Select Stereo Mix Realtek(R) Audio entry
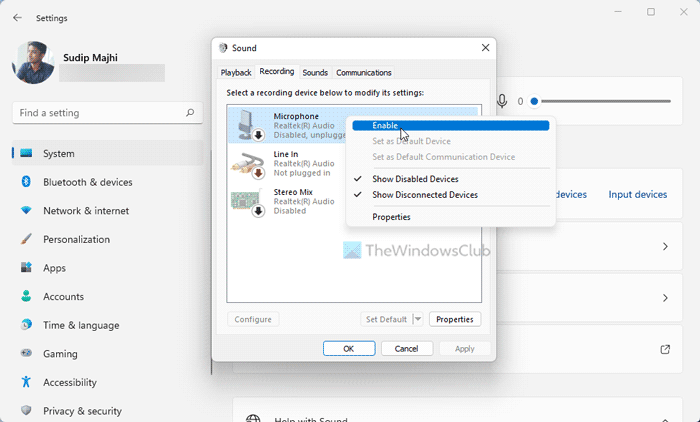The width and height of the screenshot is (700, 422). pyautogui.click(x=304, y=201)
